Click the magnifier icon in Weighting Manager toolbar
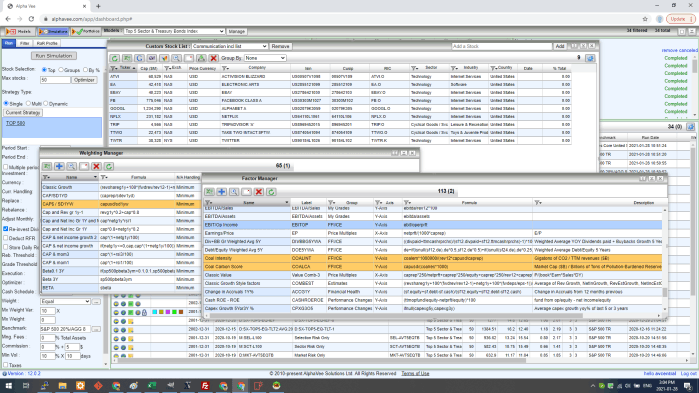Image resolution: width=699 pixels, height=393 pixels. [x=71, y=166]
